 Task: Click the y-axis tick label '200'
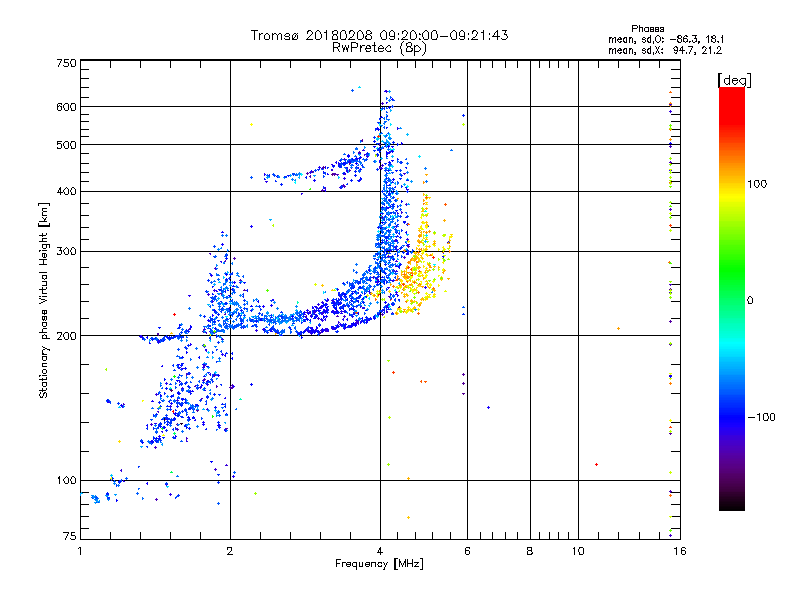coord(66,336)
